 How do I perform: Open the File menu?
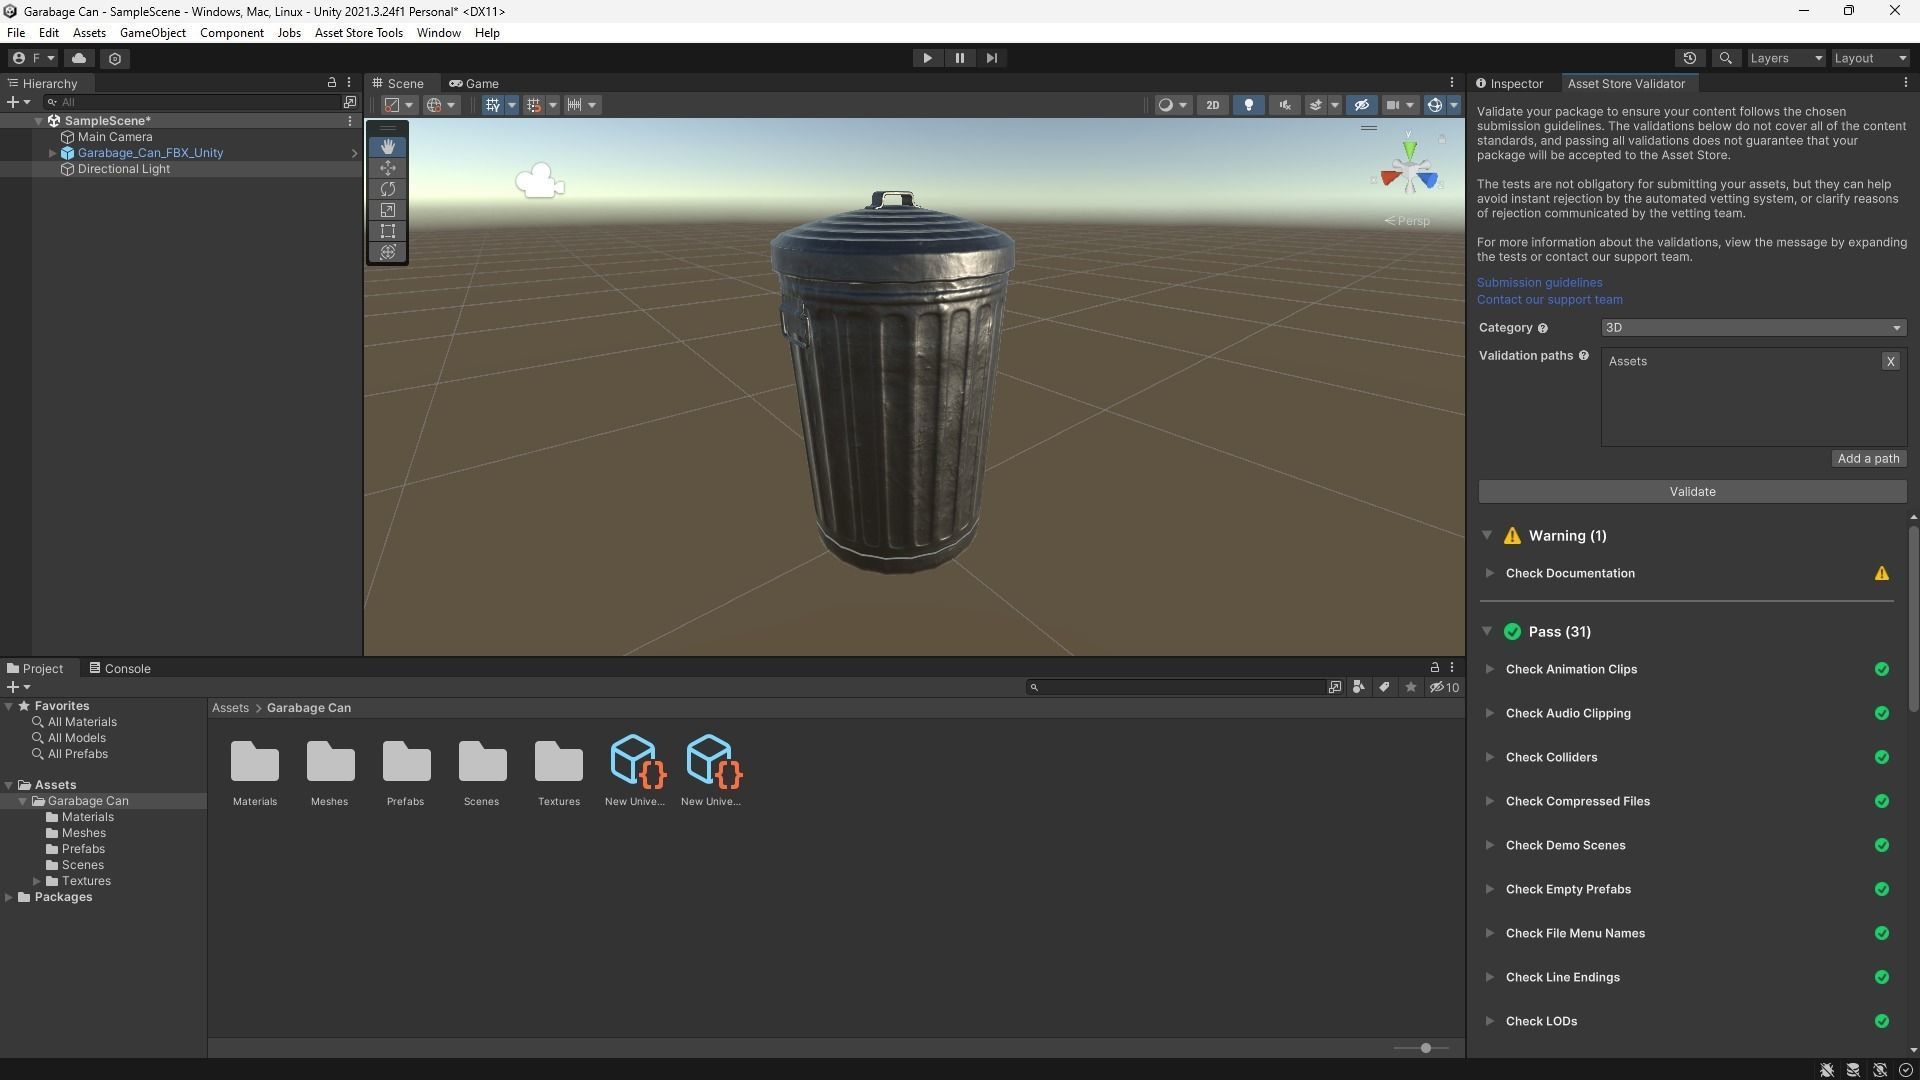point(16,33)
